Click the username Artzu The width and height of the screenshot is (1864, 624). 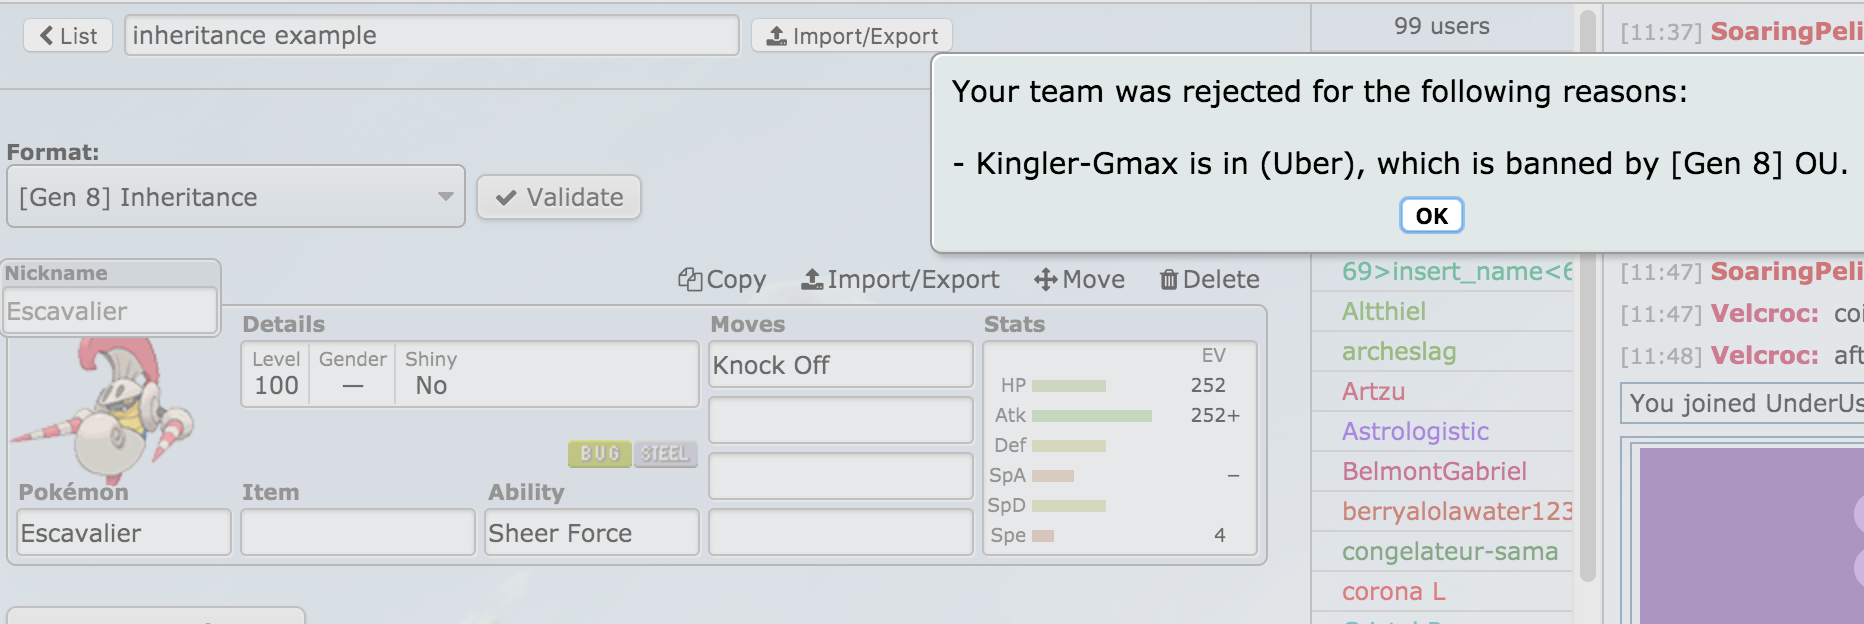pyautogui.click(x=1373, y=391)
